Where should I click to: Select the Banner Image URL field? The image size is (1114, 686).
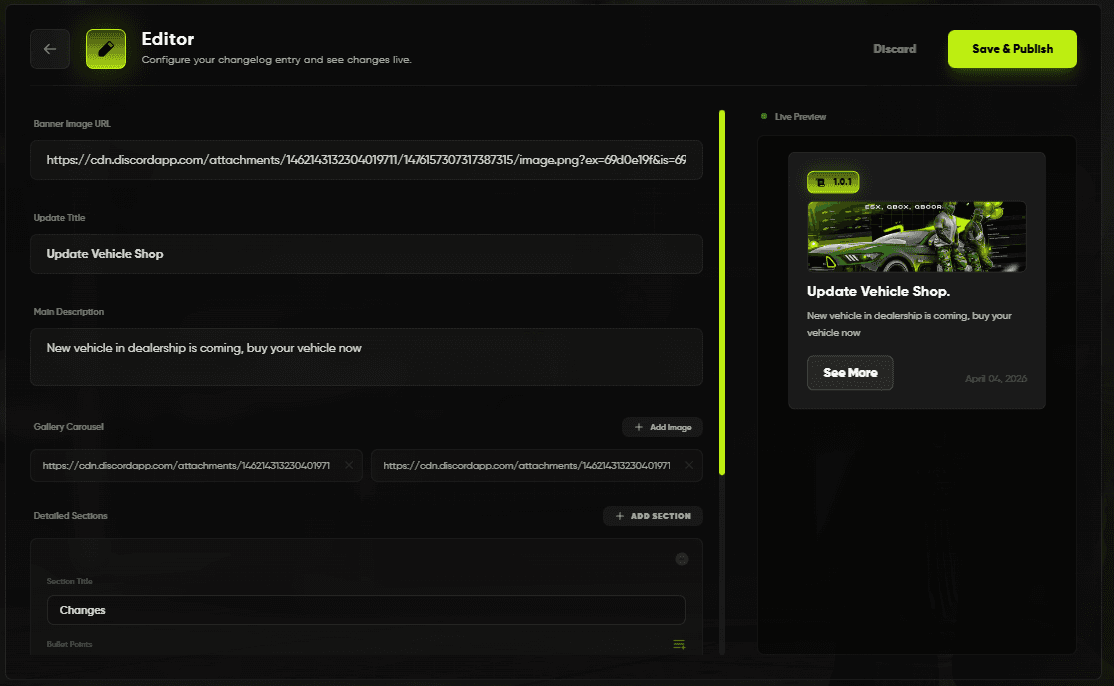pos(366,159)
